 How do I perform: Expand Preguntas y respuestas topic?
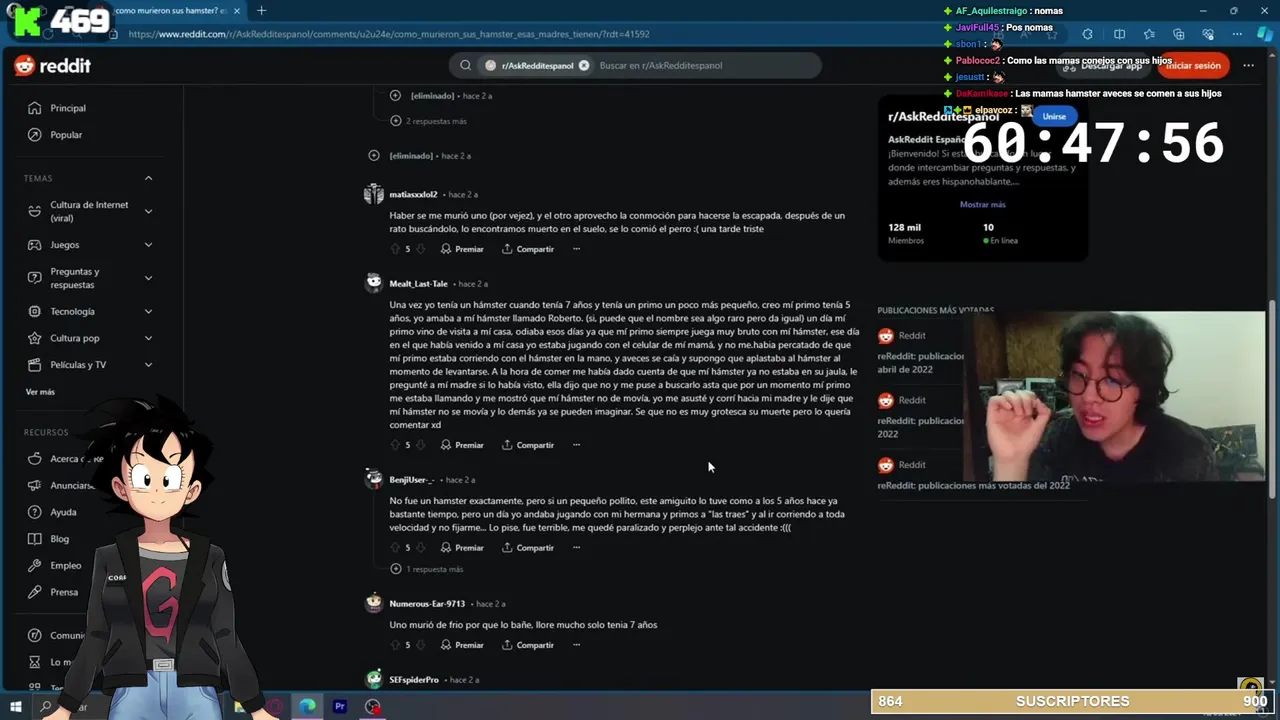(148, 278)
